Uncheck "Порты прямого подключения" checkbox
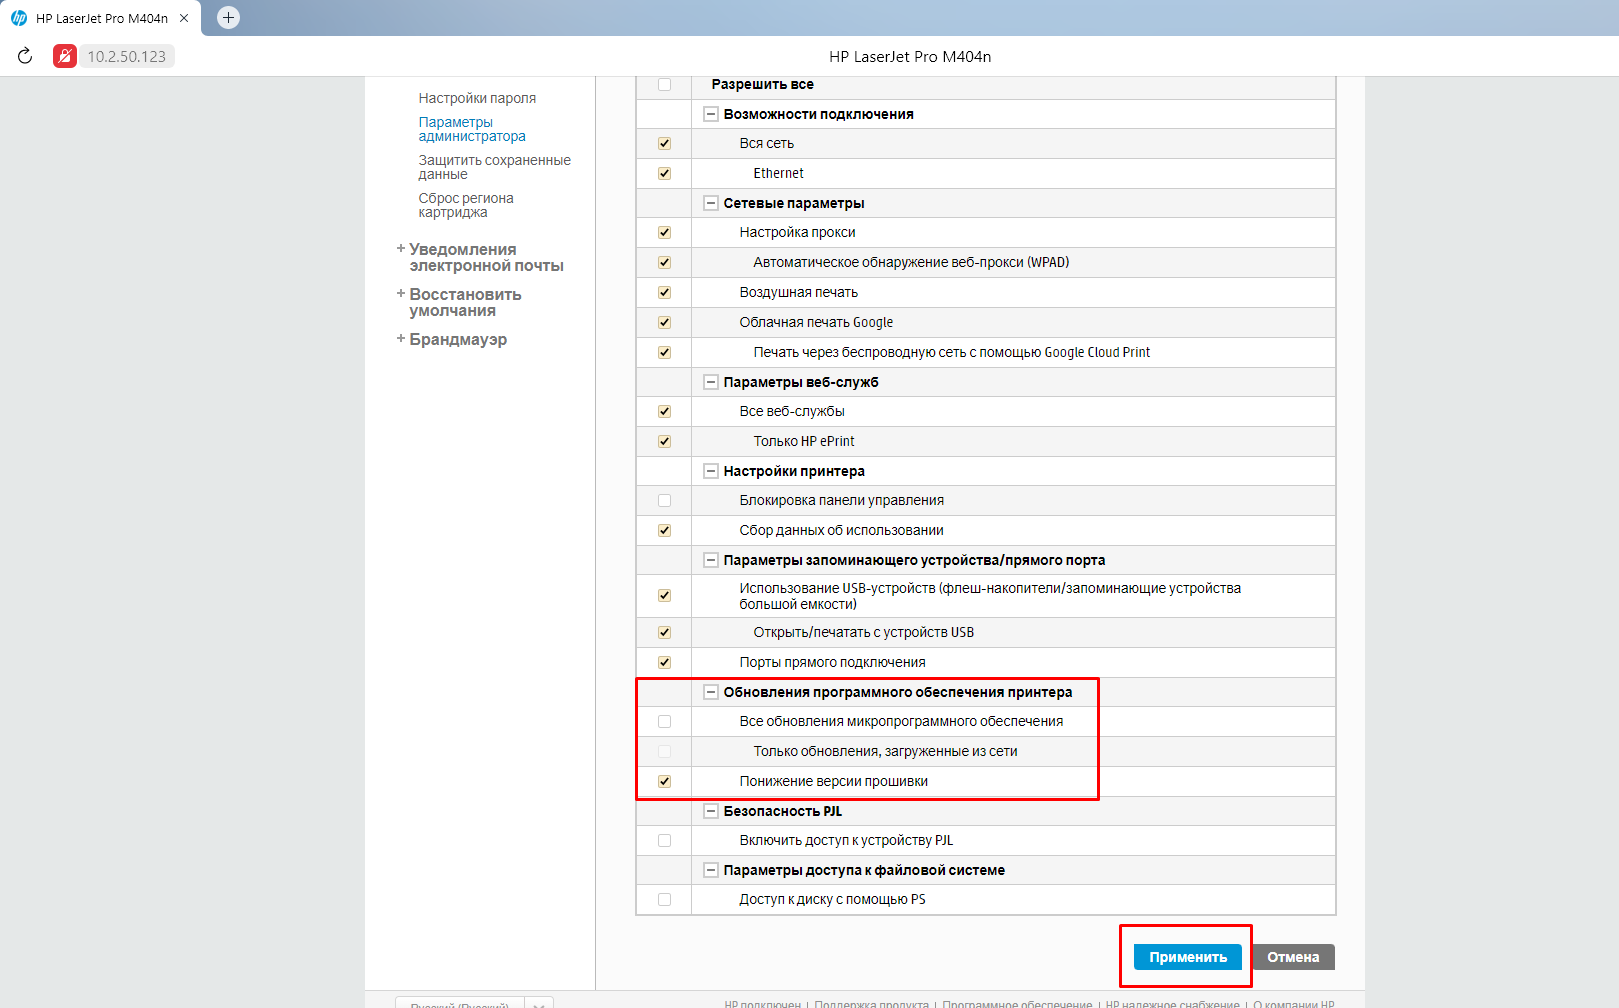The width and height of the screenshot is (1619, 1008). [665, 663]
